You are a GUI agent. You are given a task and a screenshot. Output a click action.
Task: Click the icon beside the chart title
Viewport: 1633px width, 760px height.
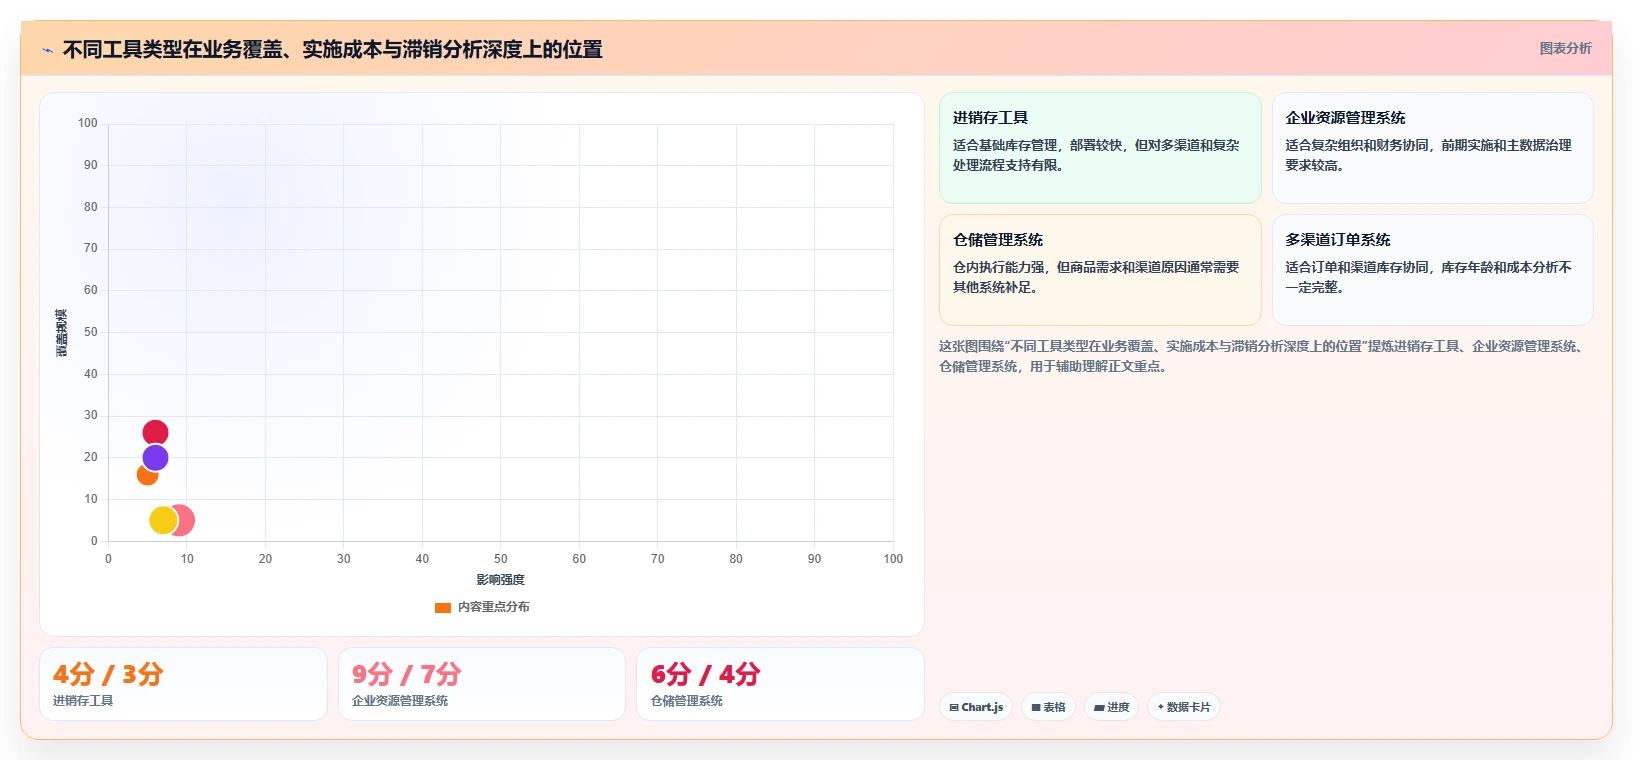pyautogui.click(x=47, y=50)
